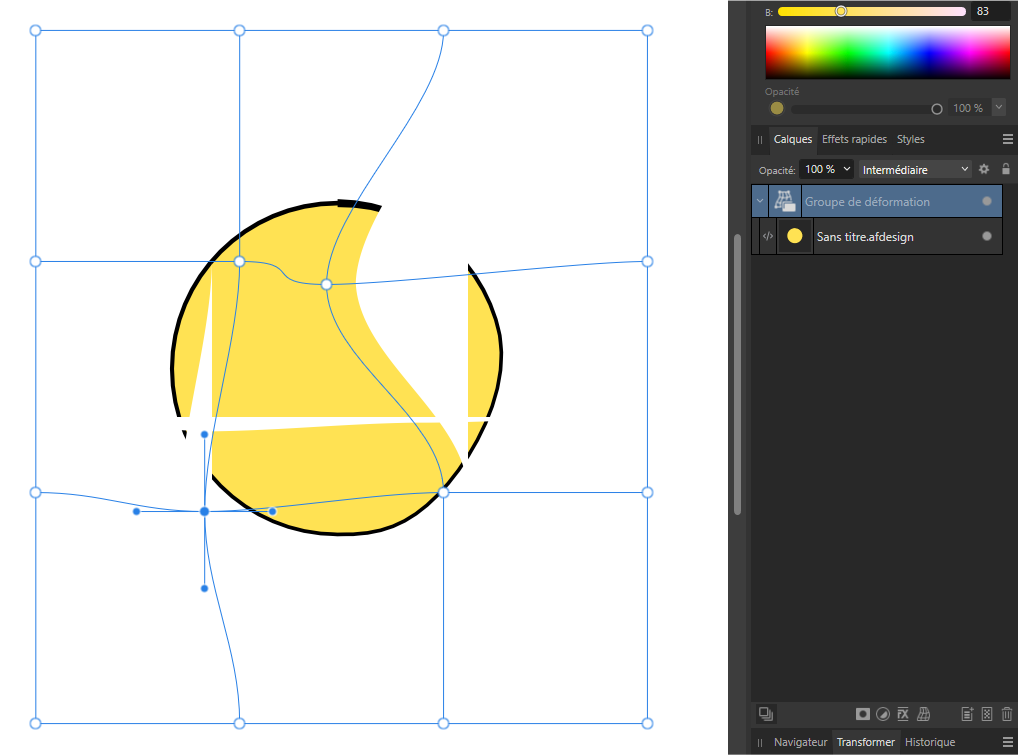The height and width of the screenshot is (755, 1018).
Task: Click the bezier handle right of the selected node
Action: pyautogui.click(x=273, y=512)
